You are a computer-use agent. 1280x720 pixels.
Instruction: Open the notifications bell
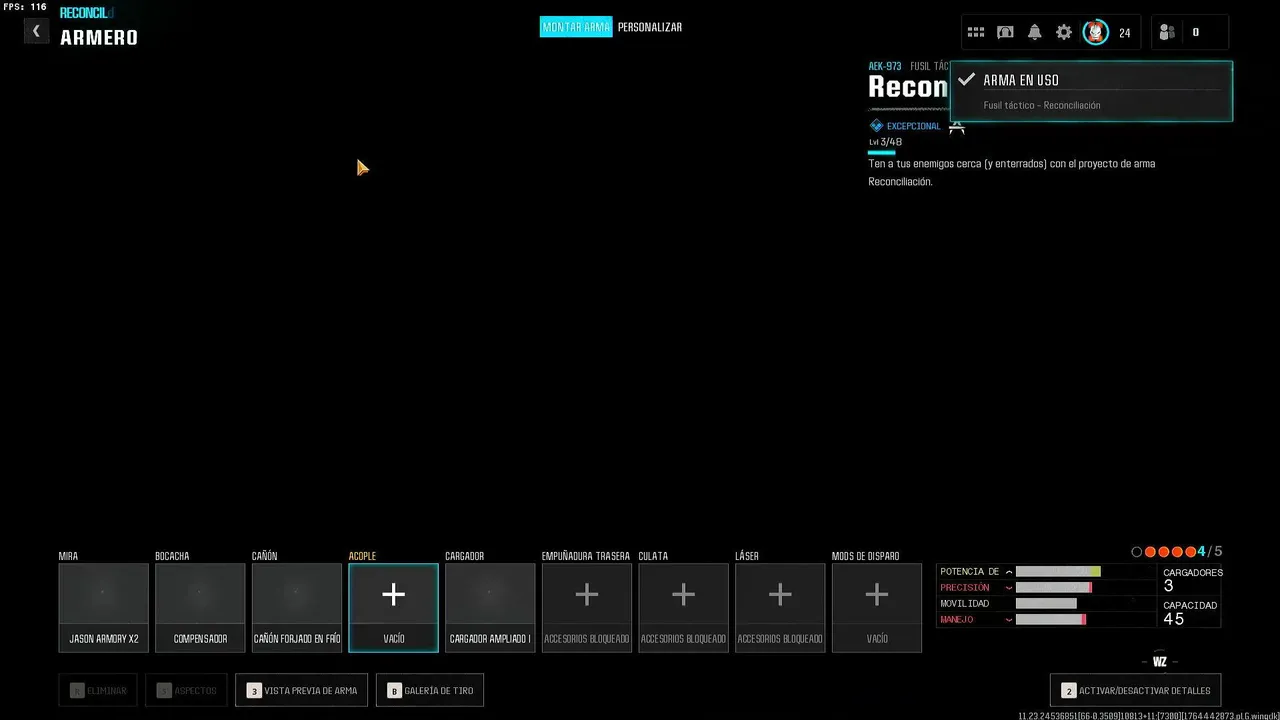click(1035, 32)
